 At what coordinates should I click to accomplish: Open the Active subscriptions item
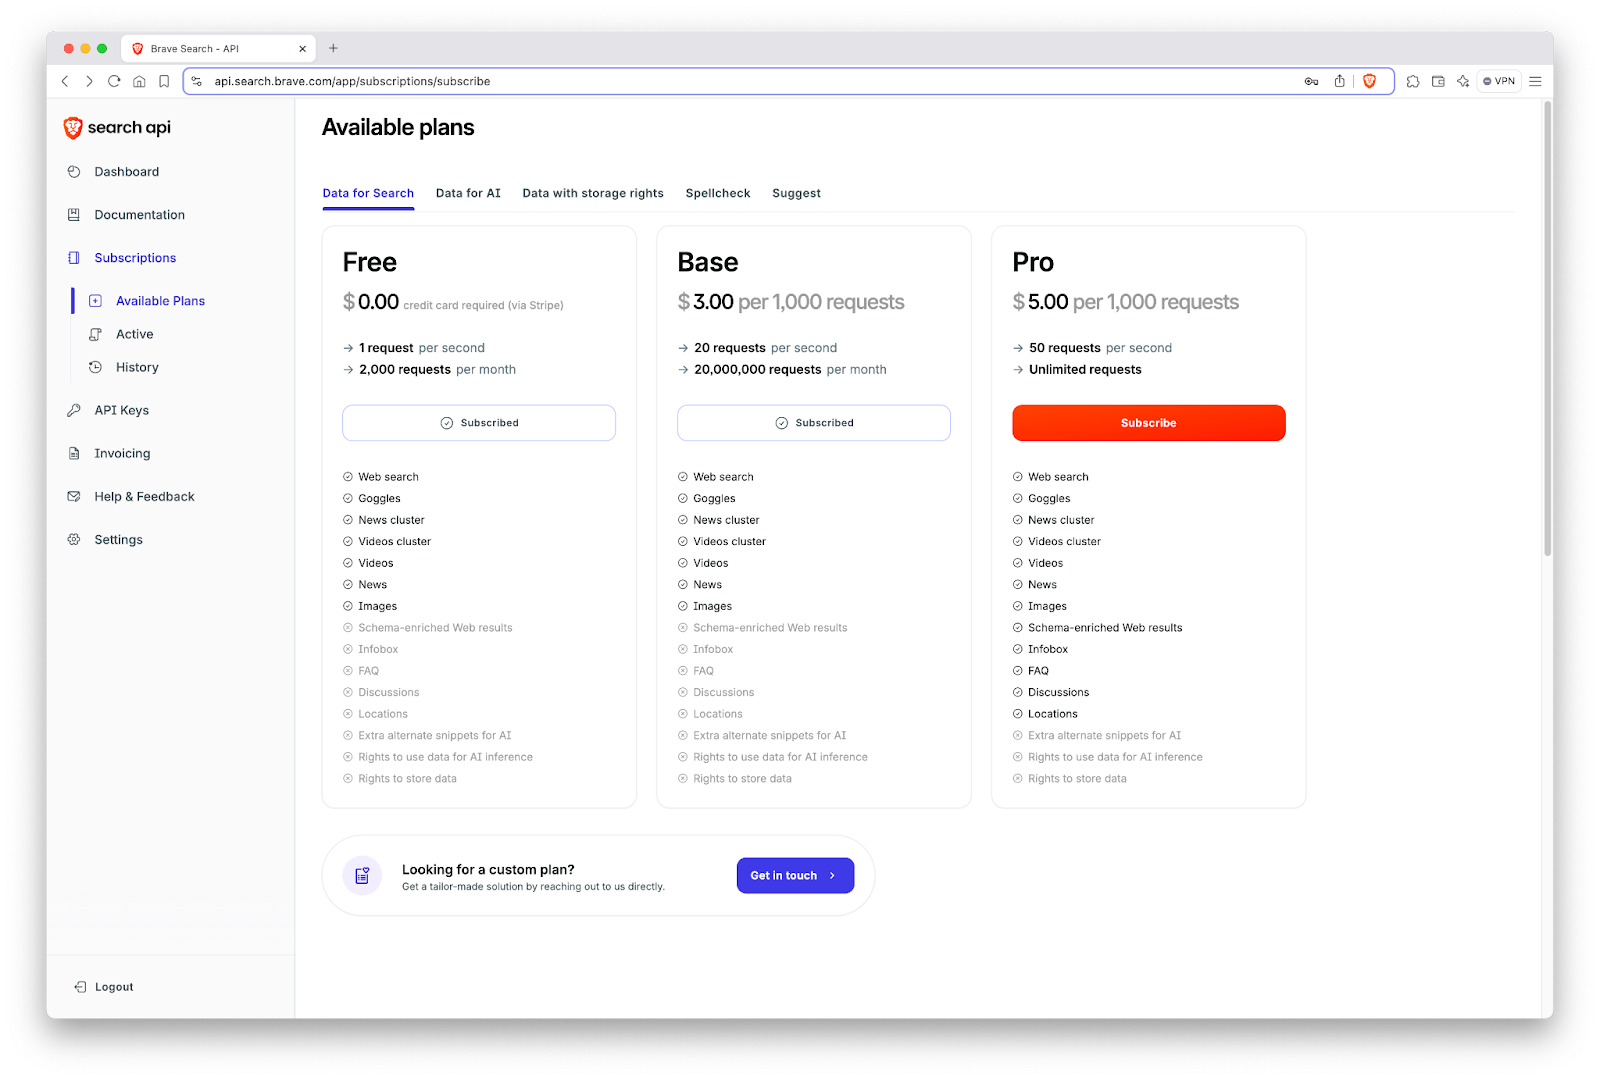134,334
